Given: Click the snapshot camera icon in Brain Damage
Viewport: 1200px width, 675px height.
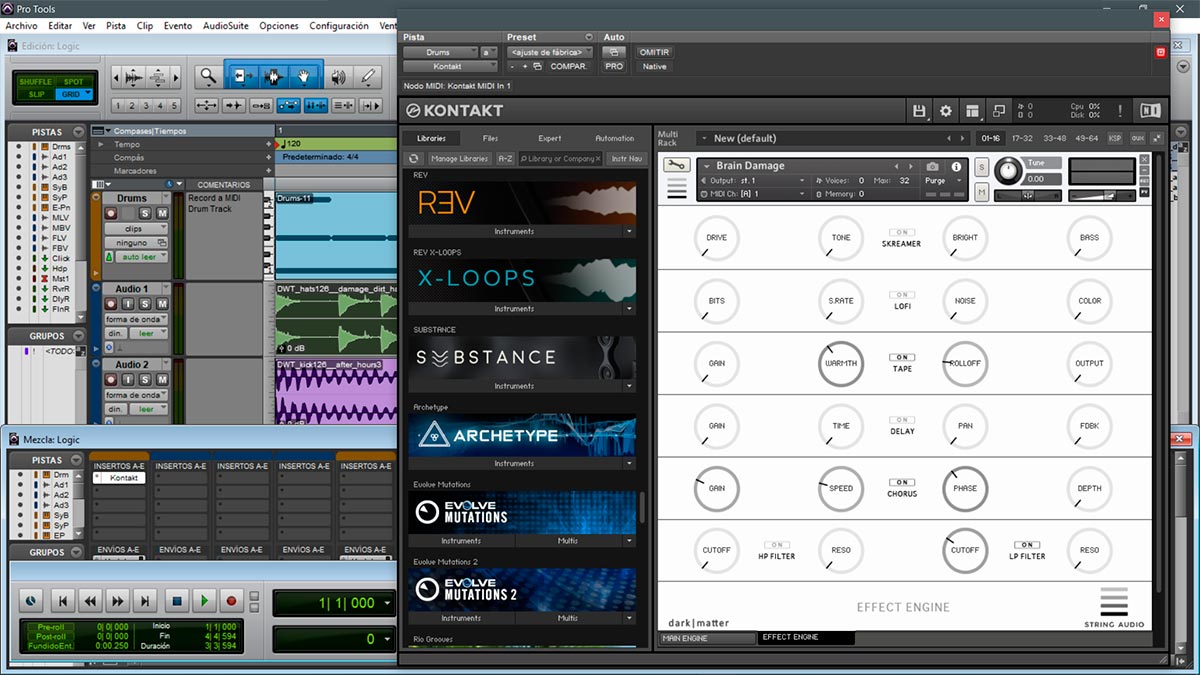Looking at the screenshot, I should 932,166.
